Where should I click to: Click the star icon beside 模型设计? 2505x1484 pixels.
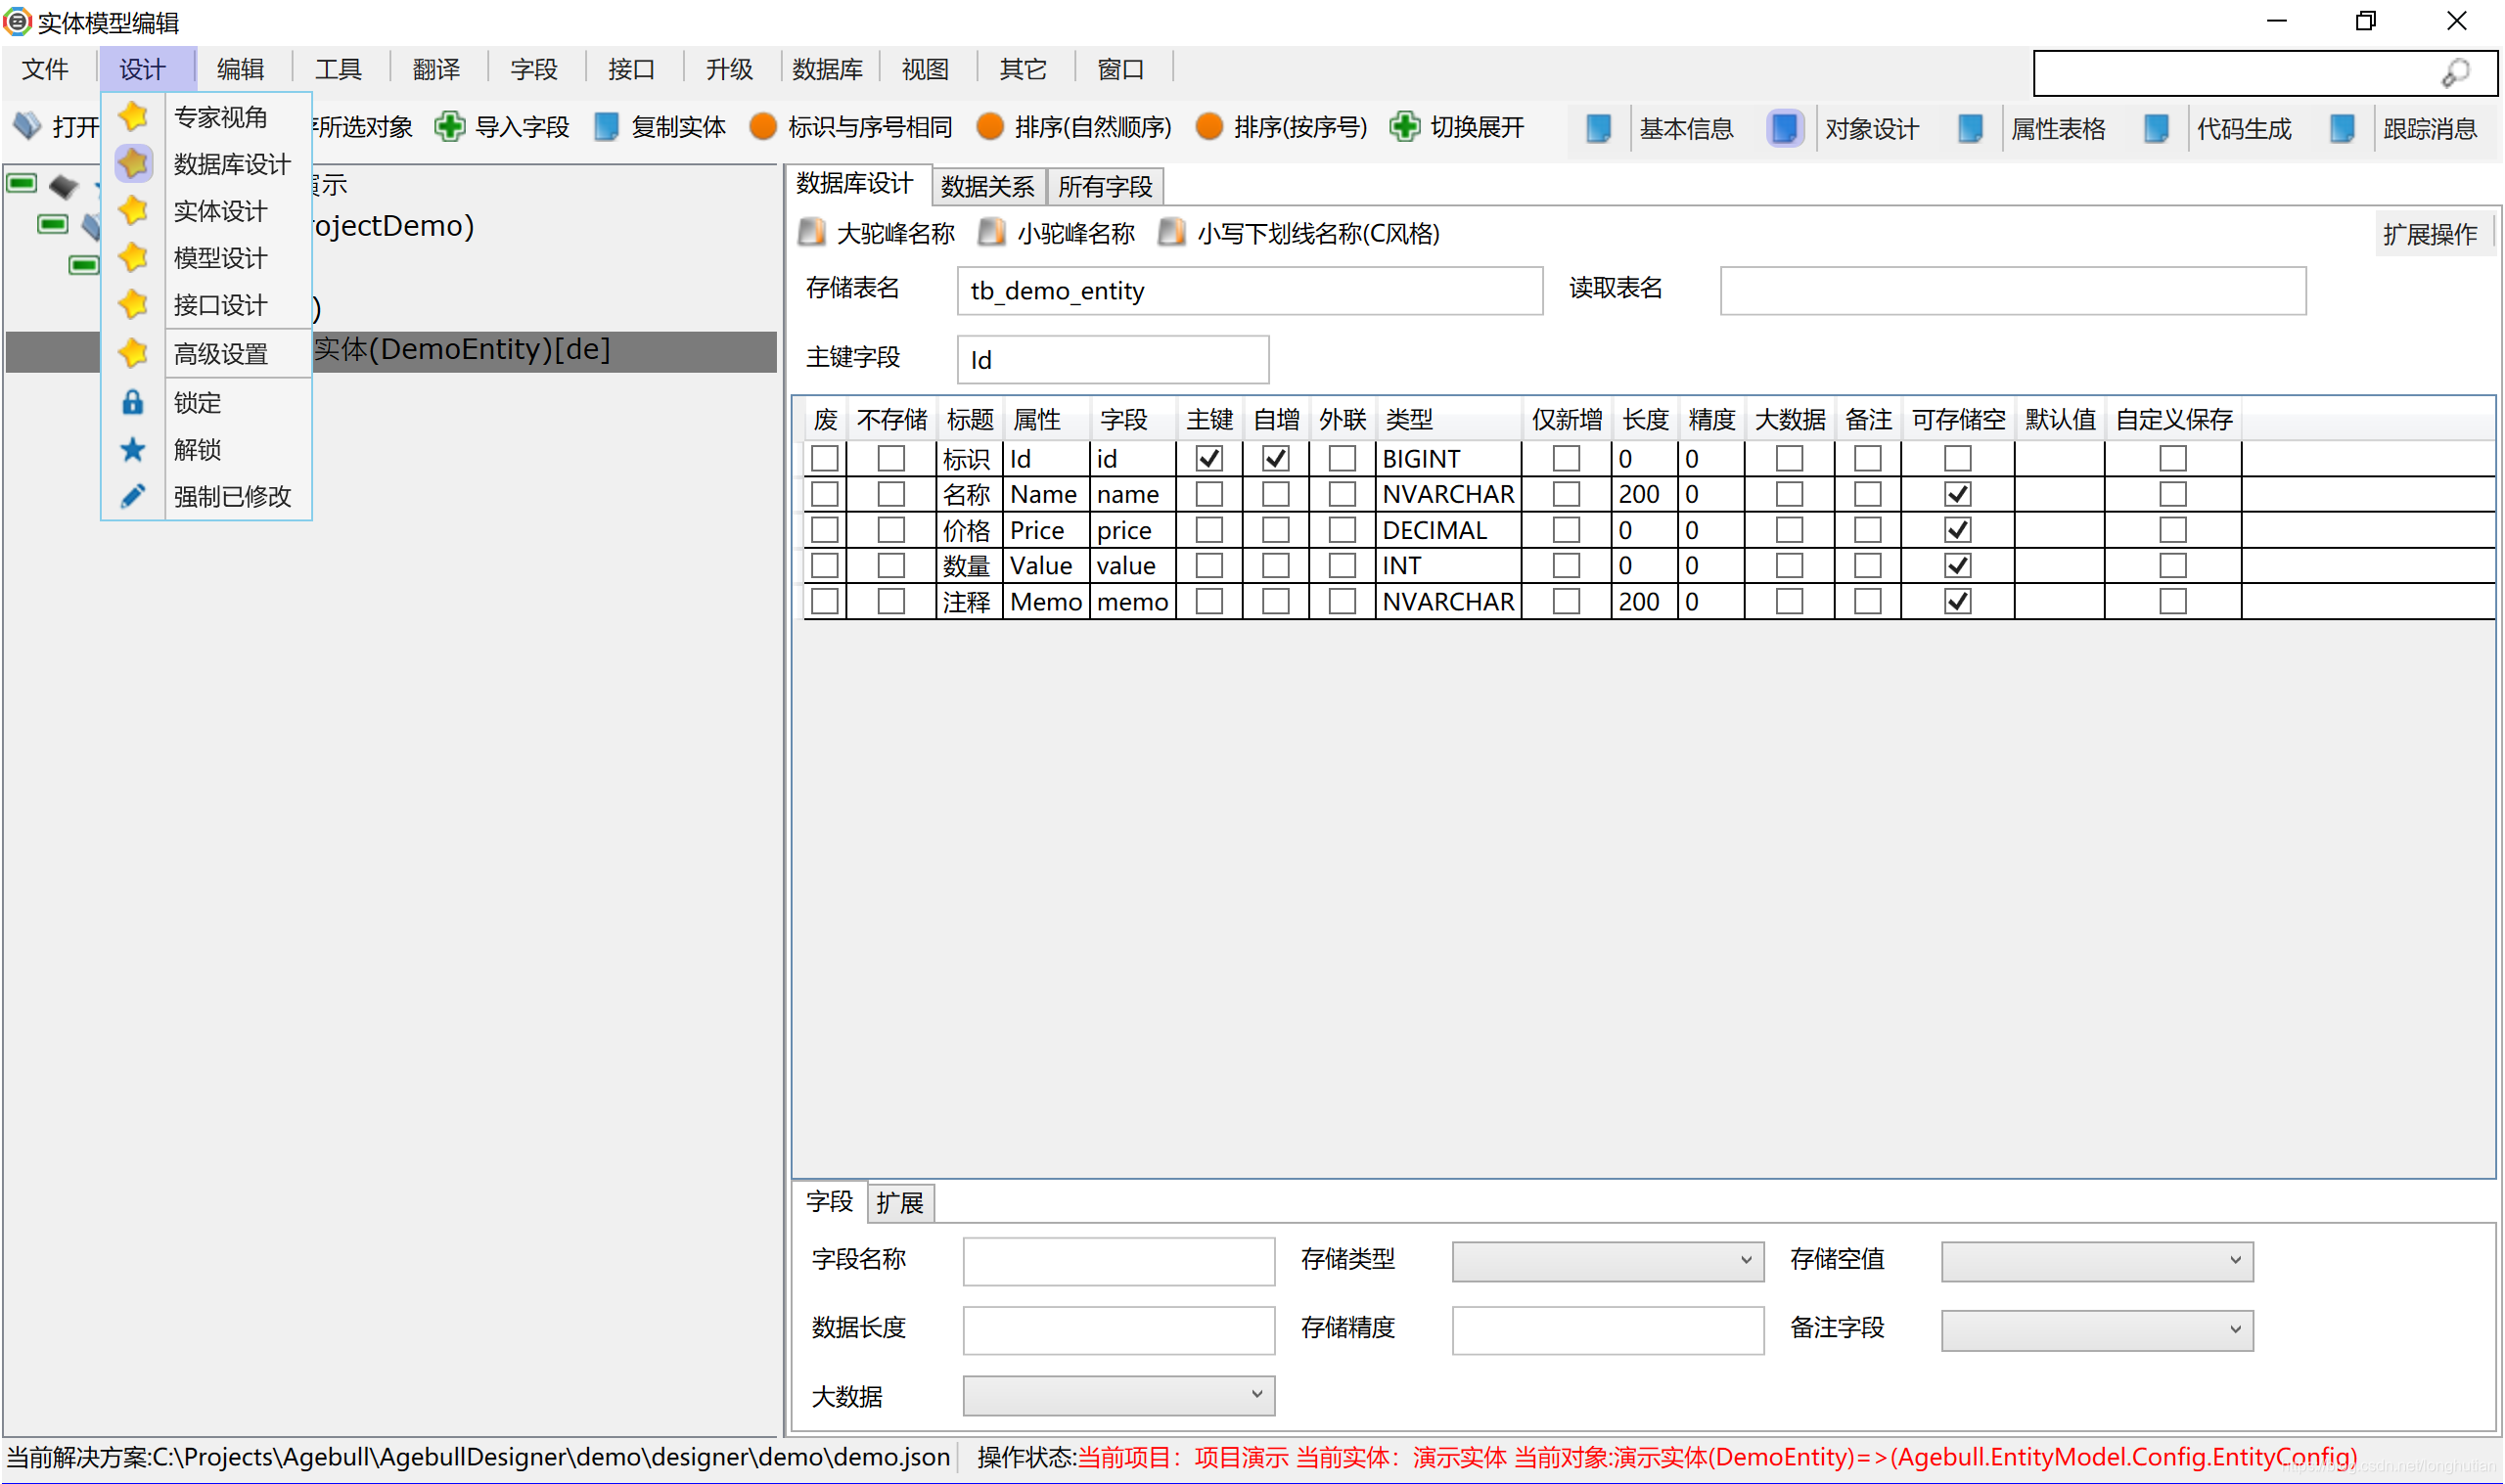133,257
